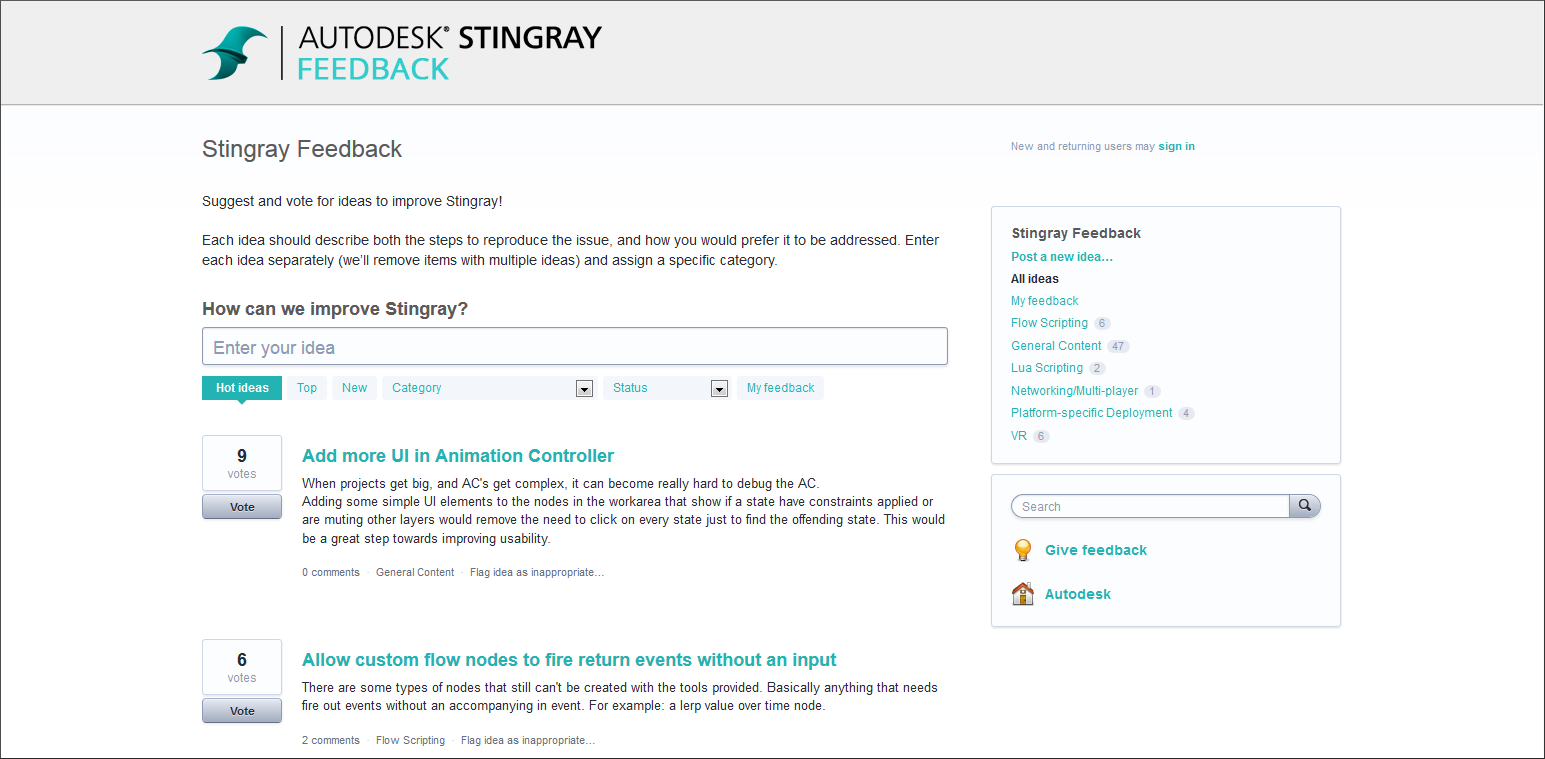Image resolution: width=1545 pixels, height=759 pixels.
Task: Flag the Animation Controller idea as inappropriate
Action: click(537, 573)
